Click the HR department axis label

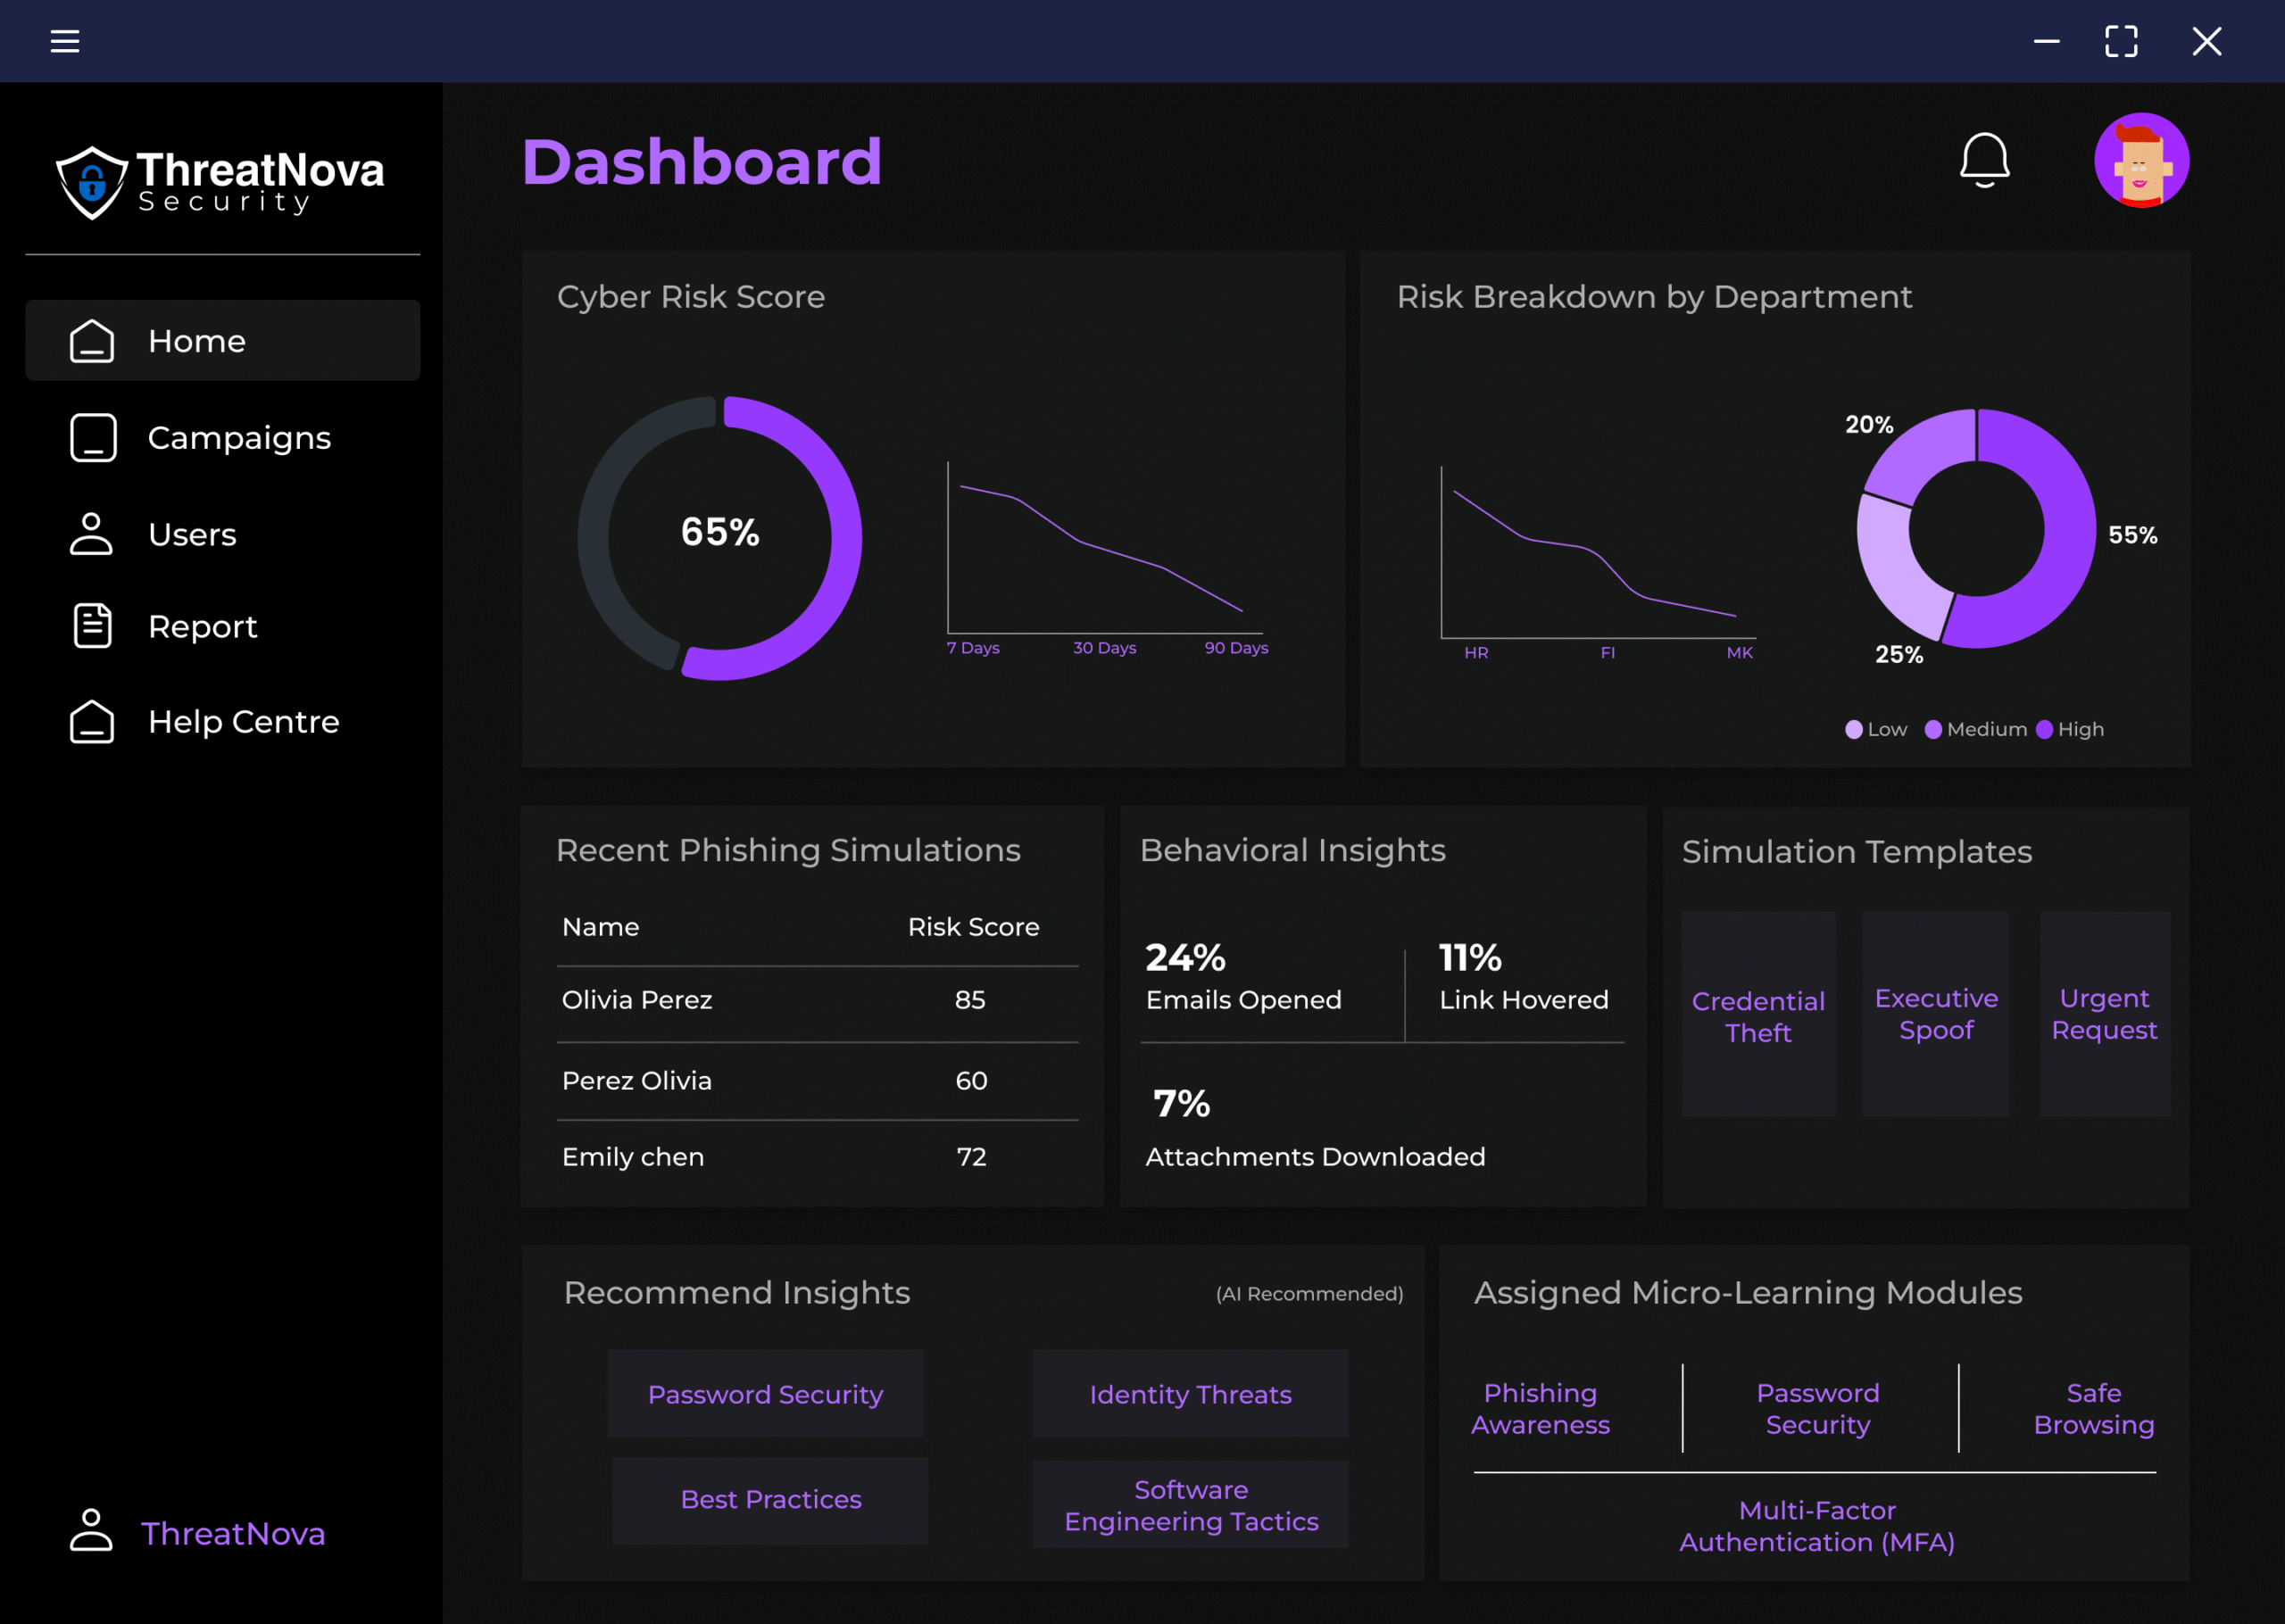pyautogui.click(x=1476, y=652)
